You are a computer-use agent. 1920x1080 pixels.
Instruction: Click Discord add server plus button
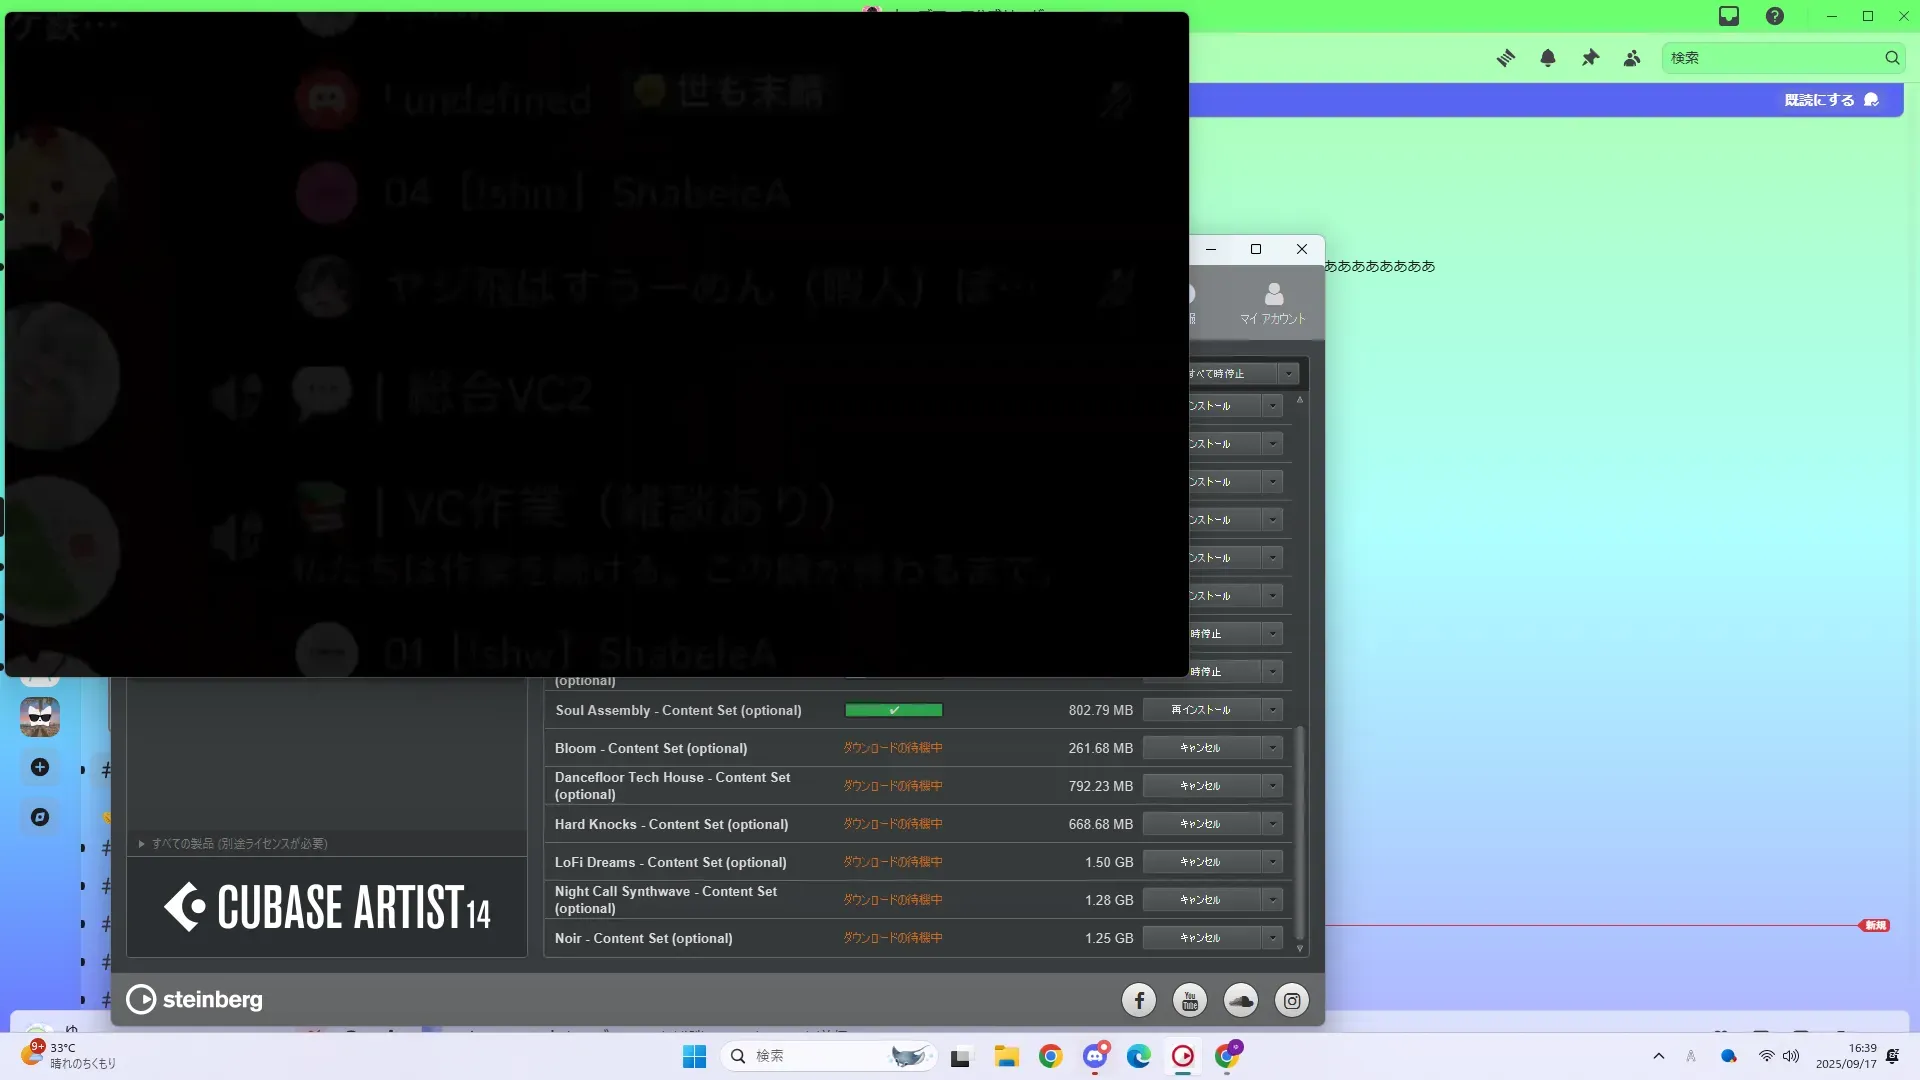coord(40,767)
